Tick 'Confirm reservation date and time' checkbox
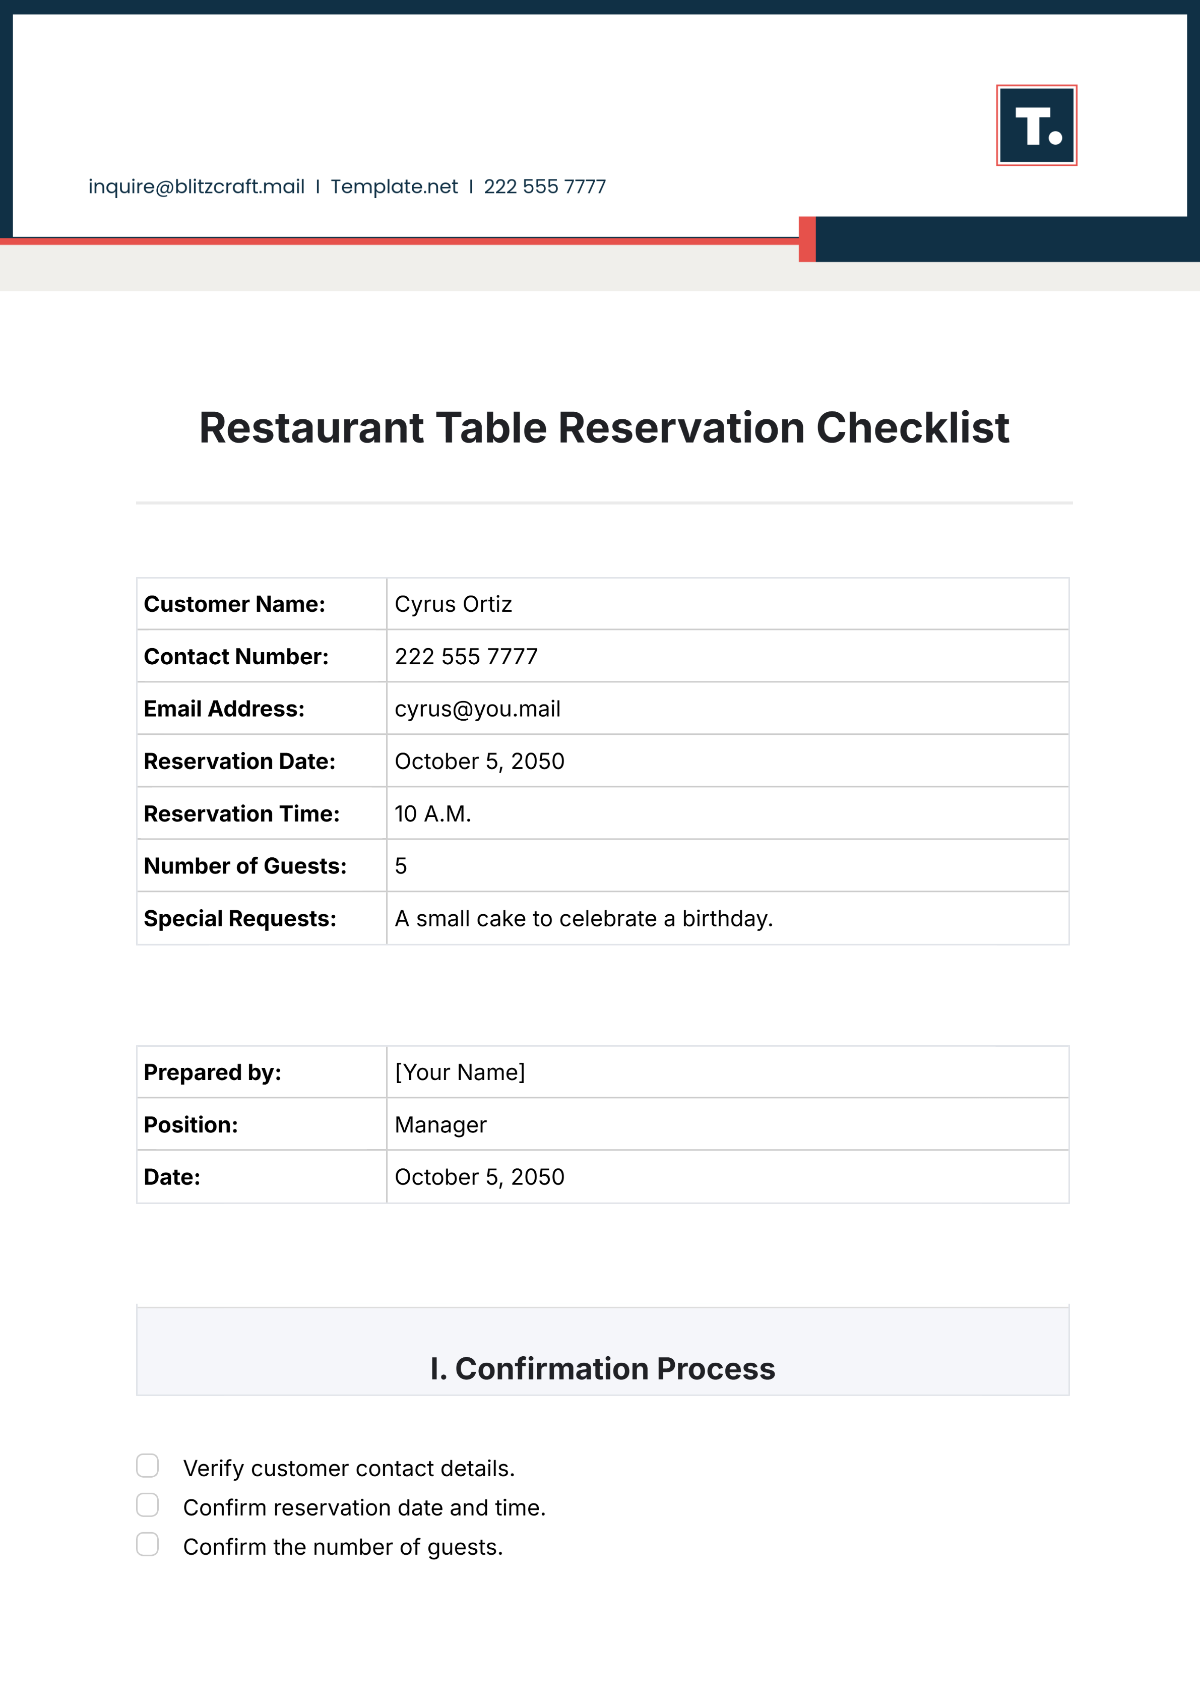This screenshot has height=1696, width=1200. [x=148, y=1505]
